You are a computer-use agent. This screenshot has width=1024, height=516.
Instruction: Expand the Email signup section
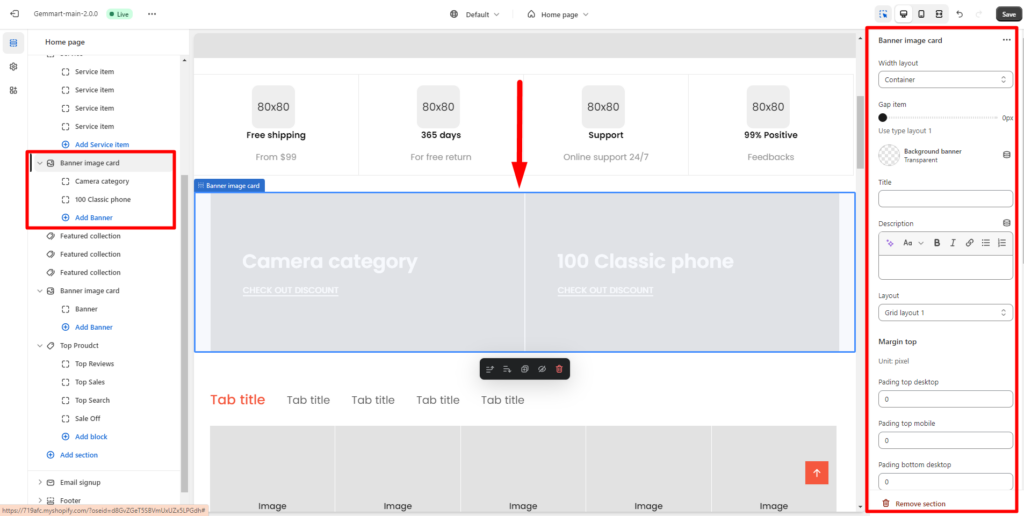click(39, 482)
